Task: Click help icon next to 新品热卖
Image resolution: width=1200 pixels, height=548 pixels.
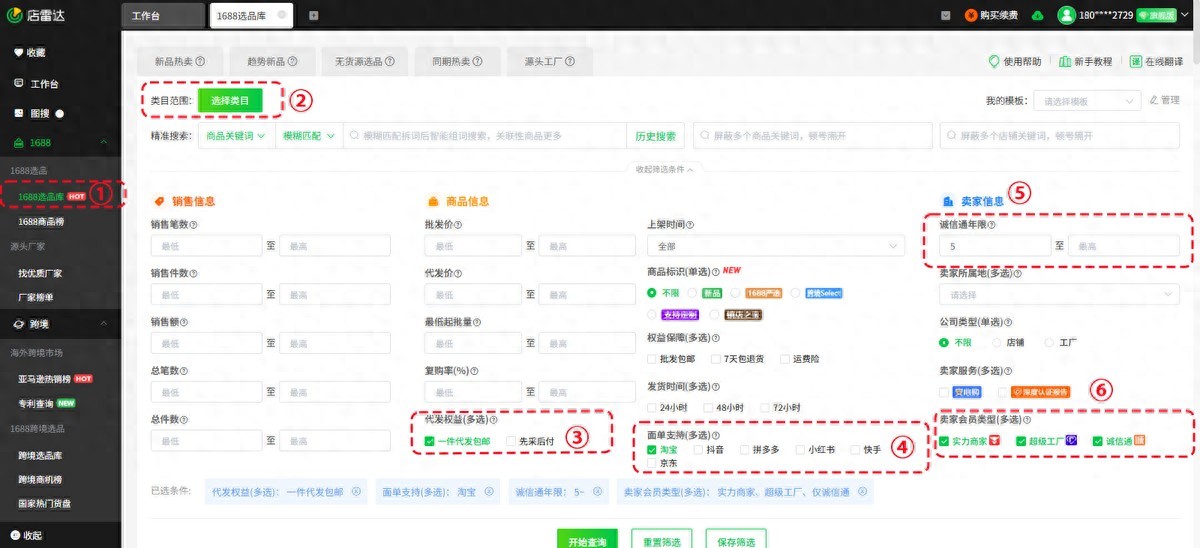Action: pyautogui.click(x=200, y=62)
